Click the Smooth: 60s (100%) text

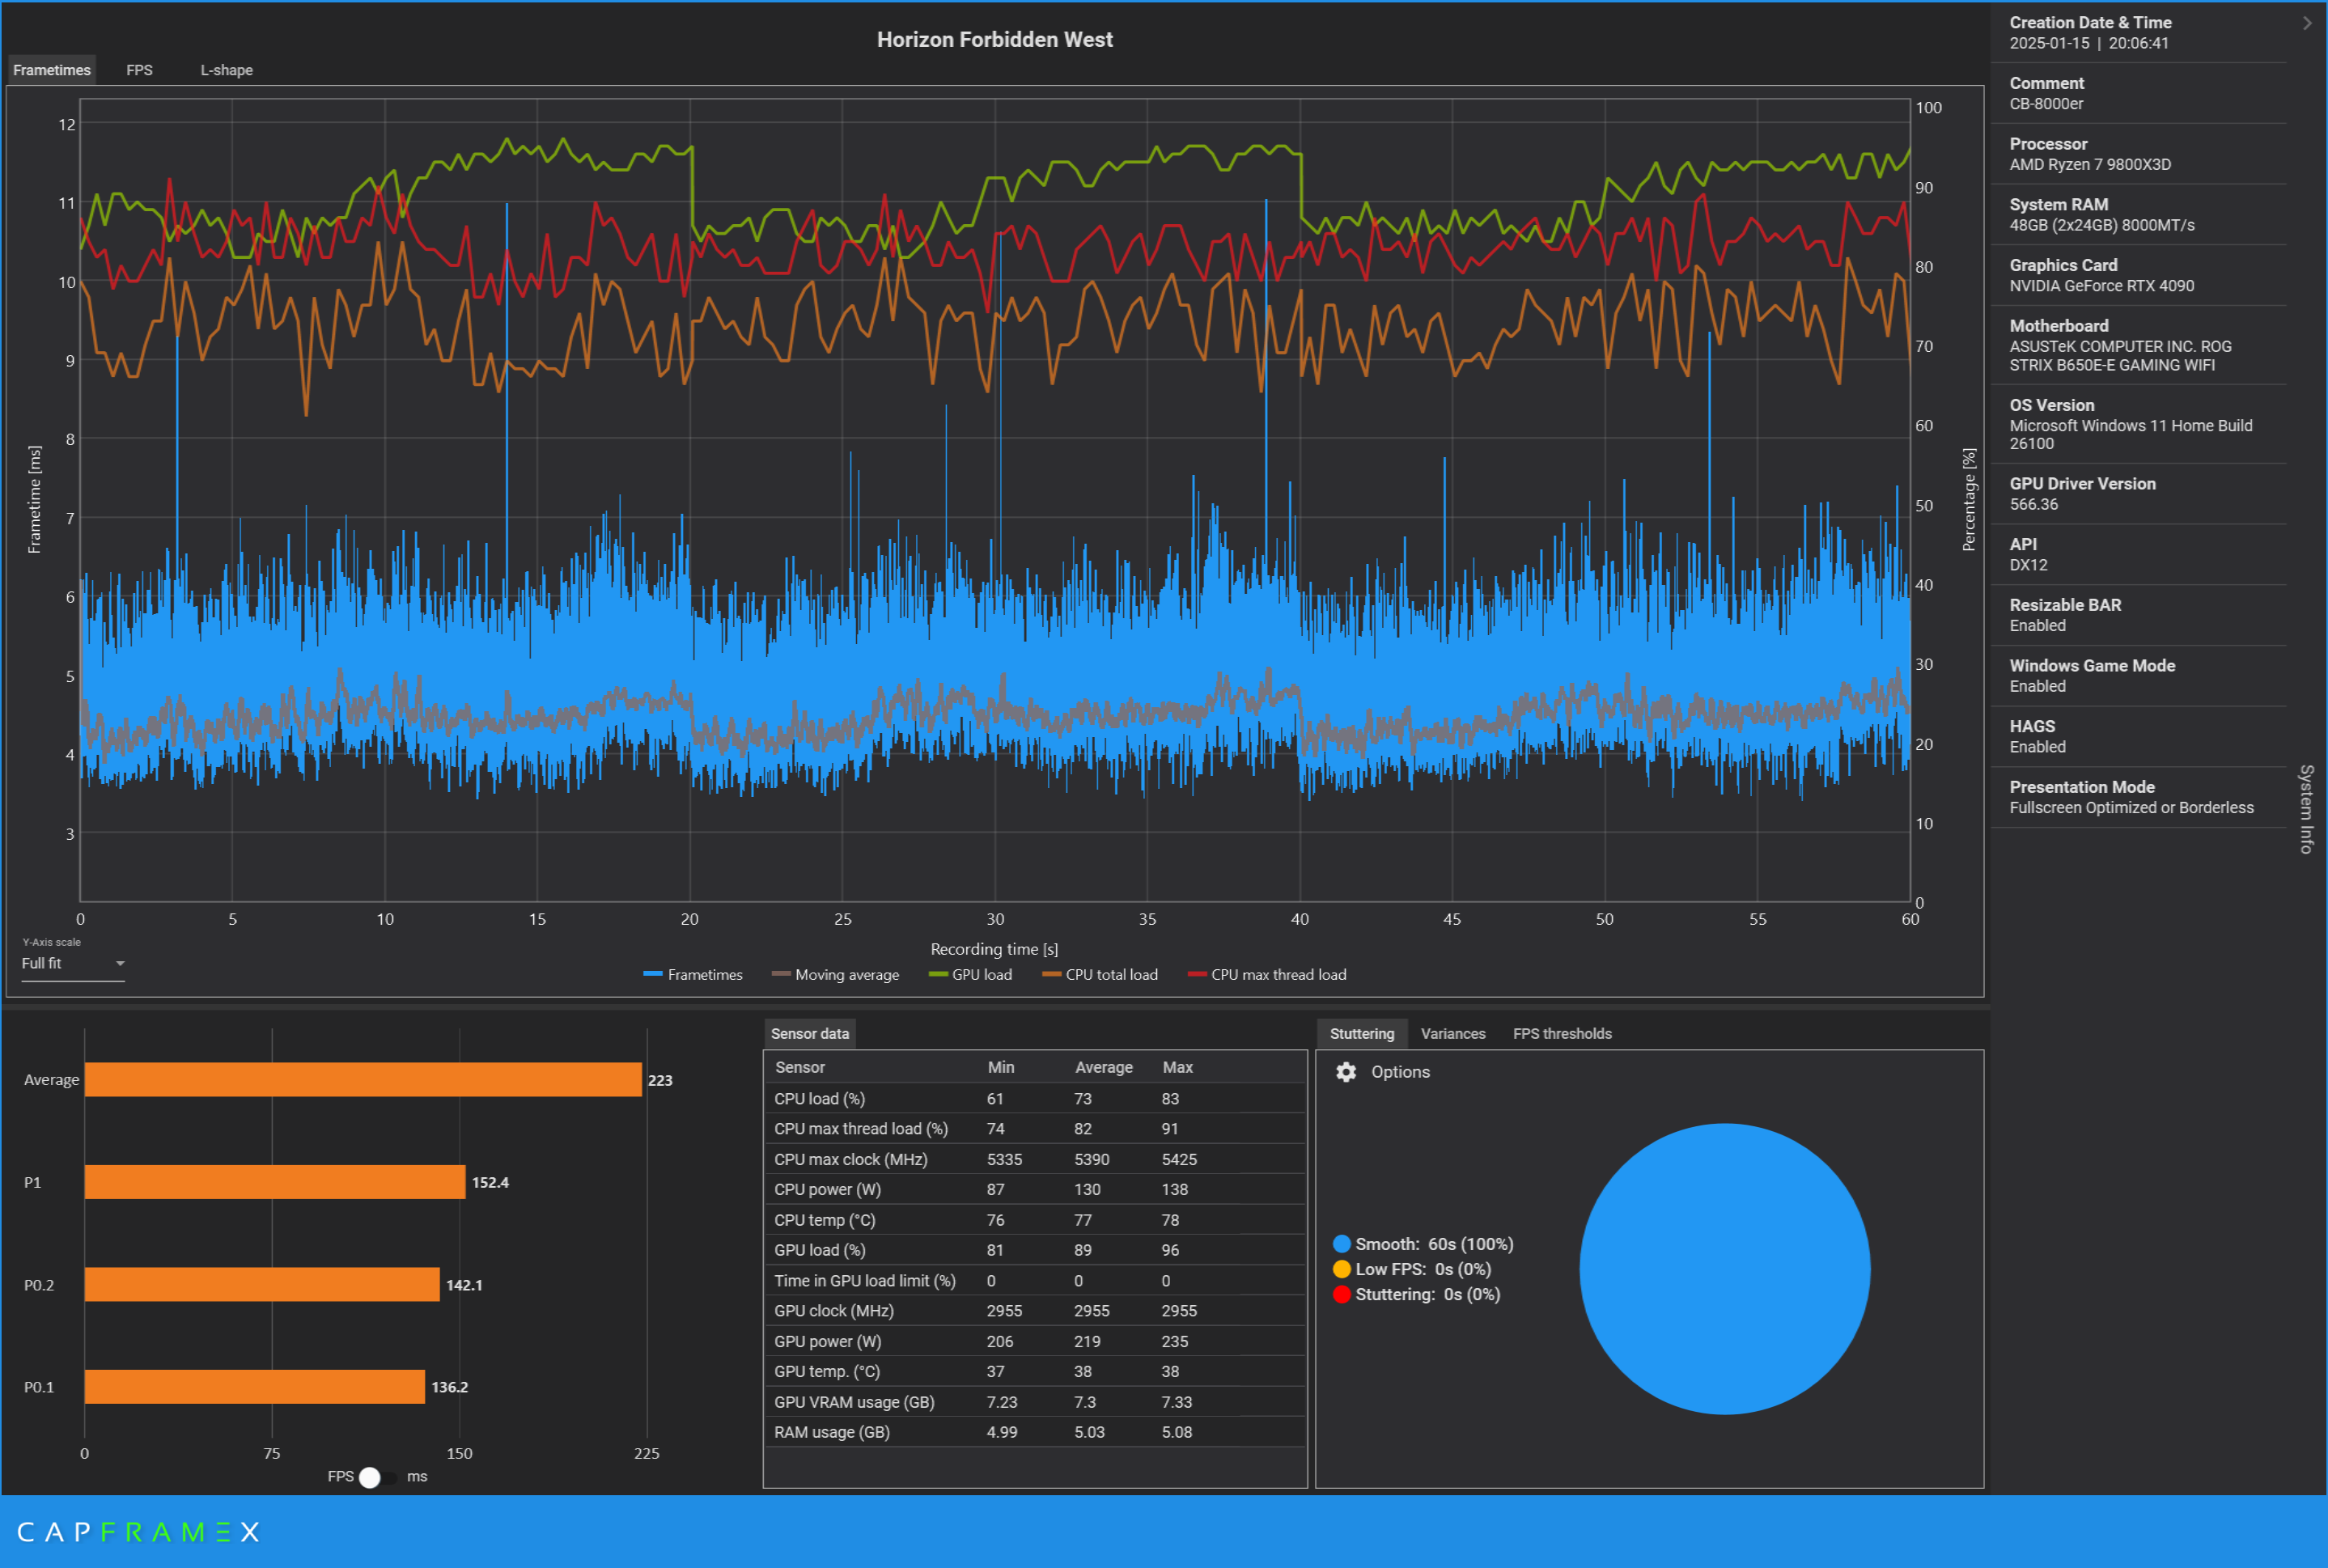pos(1434,1244)
